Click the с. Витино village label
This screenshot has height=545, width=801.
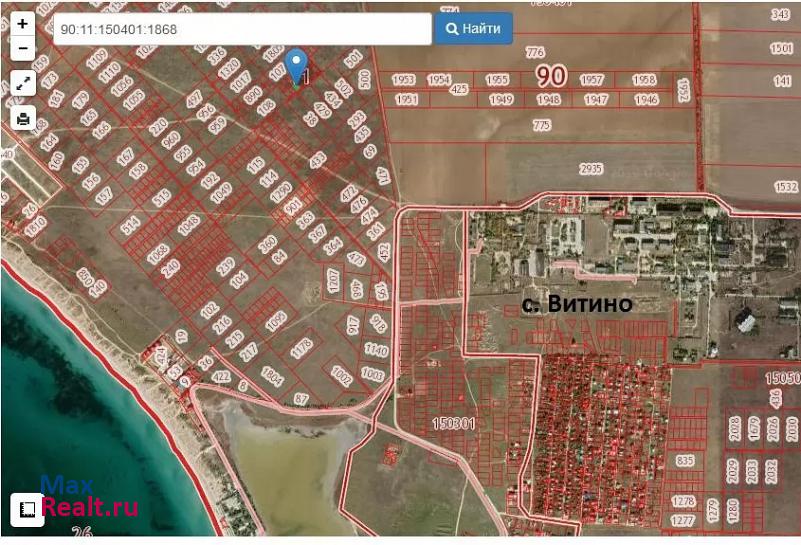[580, 304]
